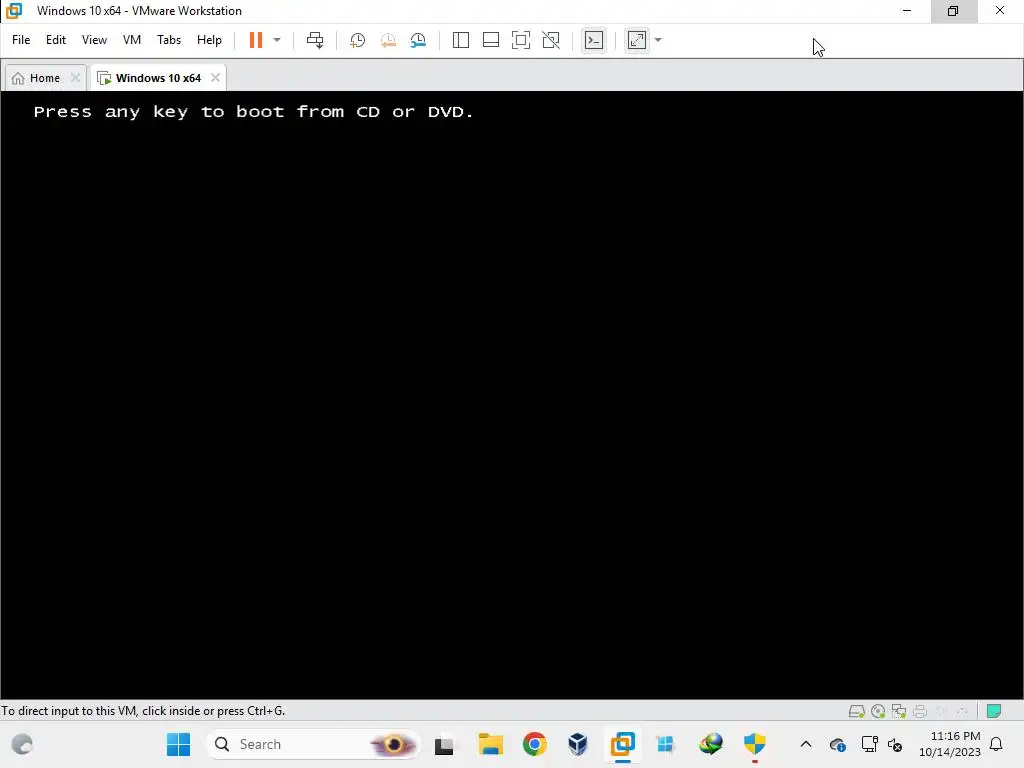
Task: Open the network tray icon
Action: tap(869, 744)
